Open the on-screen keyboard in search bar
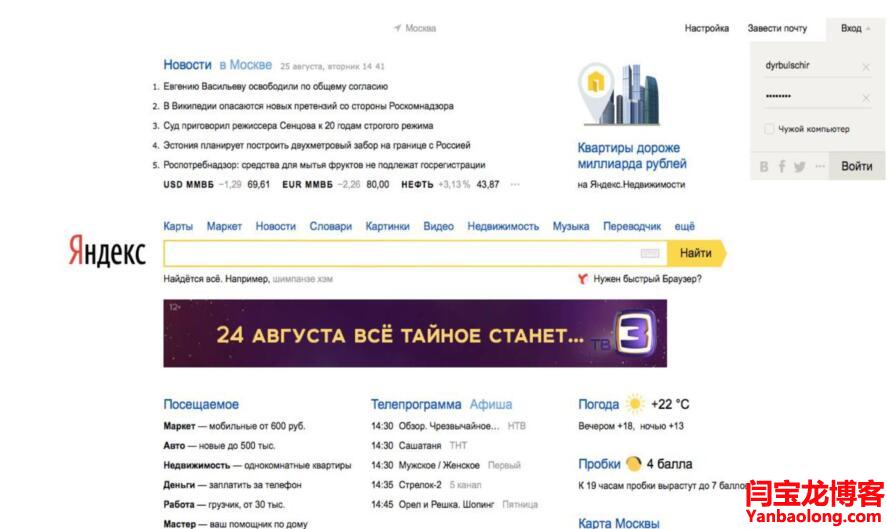Image resolution: width=887 pixels, height=529 pixels. [x=650, y=254]
